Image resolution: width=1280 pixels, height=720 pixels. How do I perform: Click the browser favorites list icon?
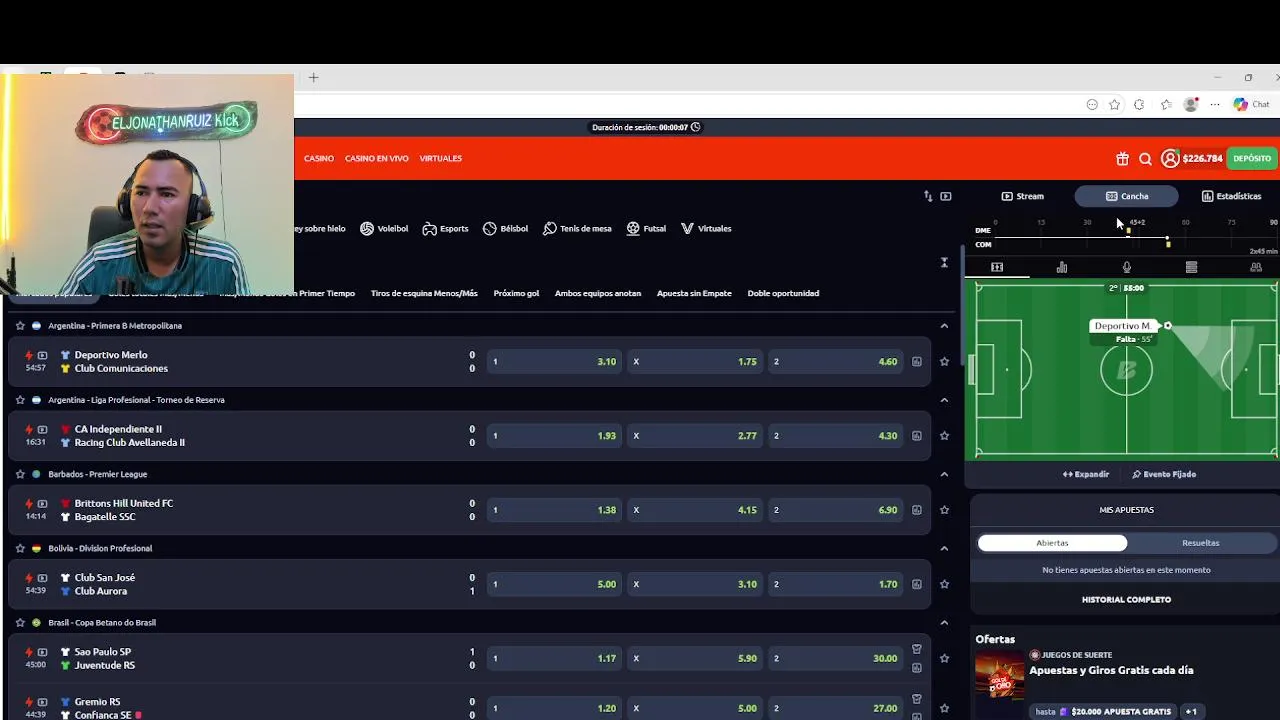(1165, 104)
